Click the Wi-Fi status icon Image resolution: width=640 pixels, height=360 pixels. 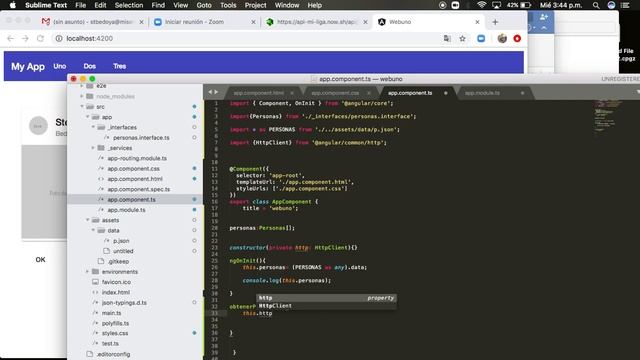(x=482, y=5)
